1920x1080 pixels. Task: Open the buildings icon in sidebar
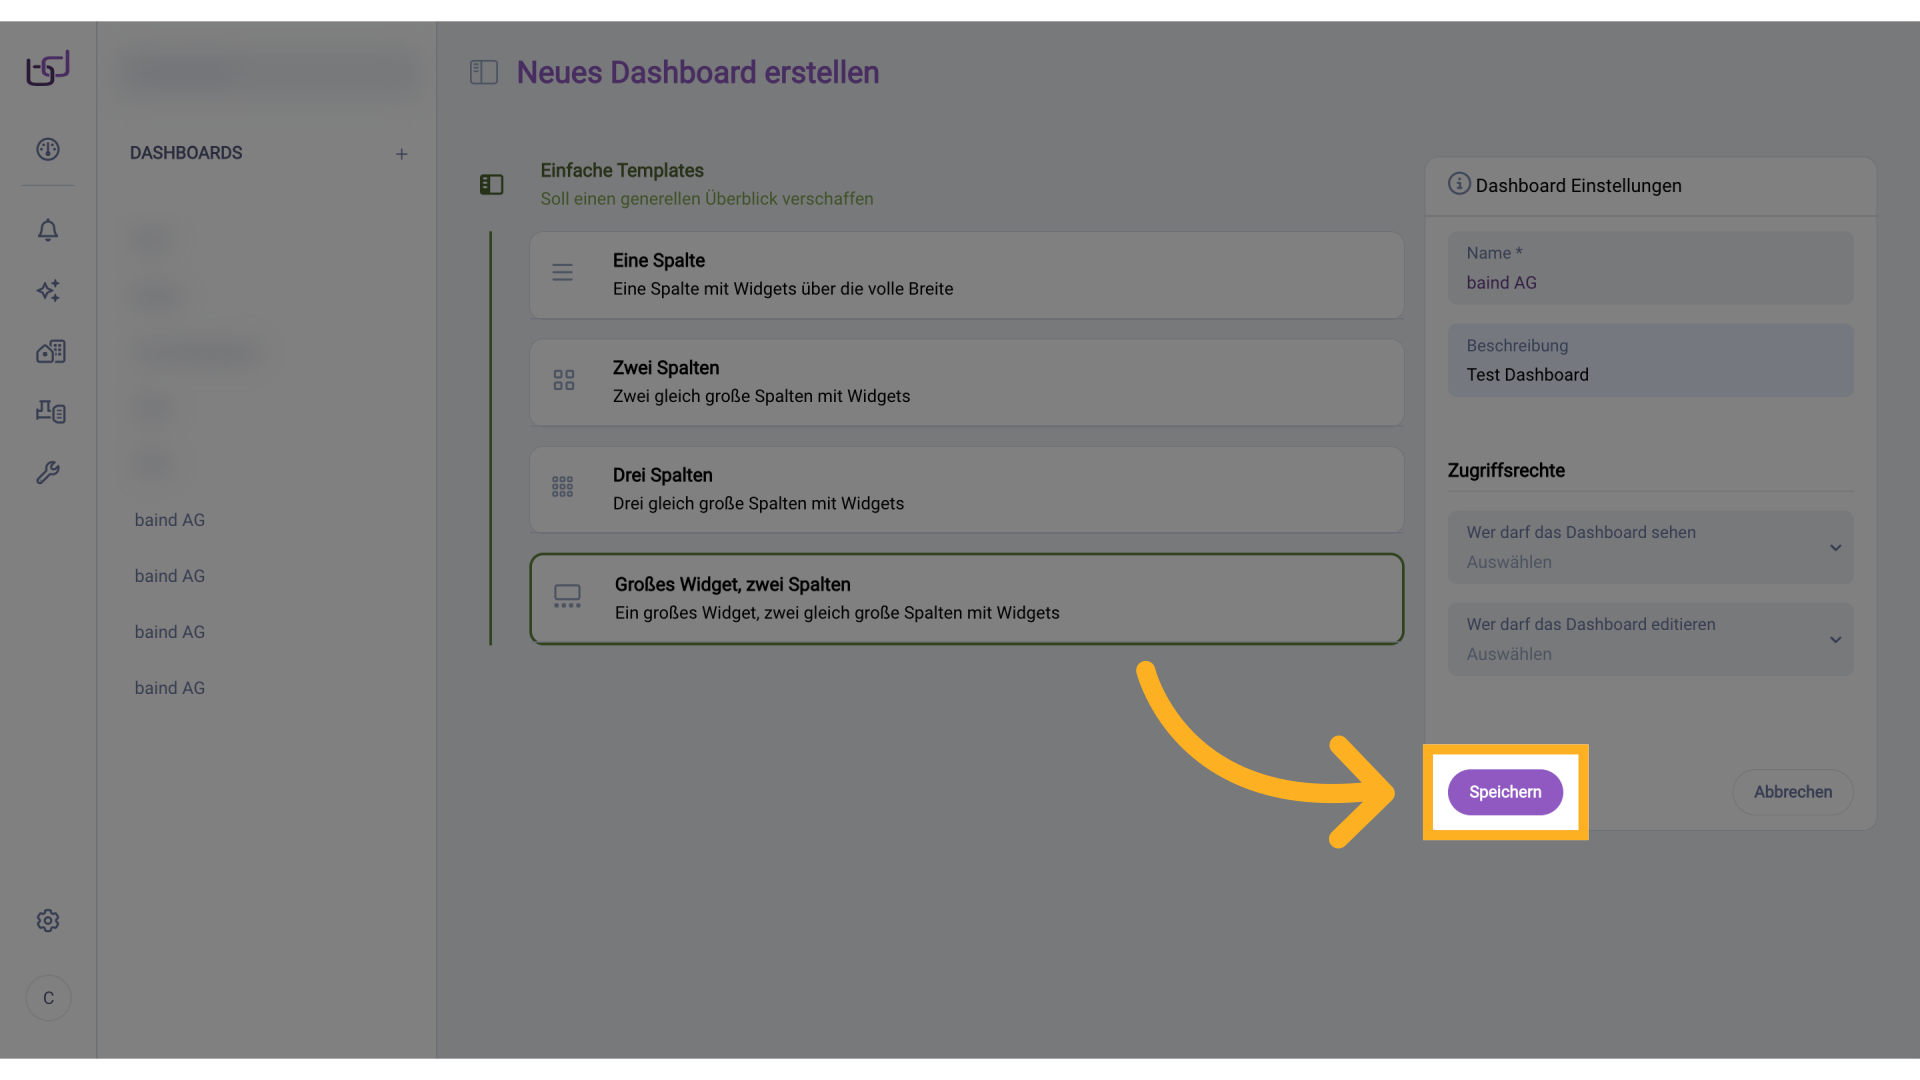[50, 352]
